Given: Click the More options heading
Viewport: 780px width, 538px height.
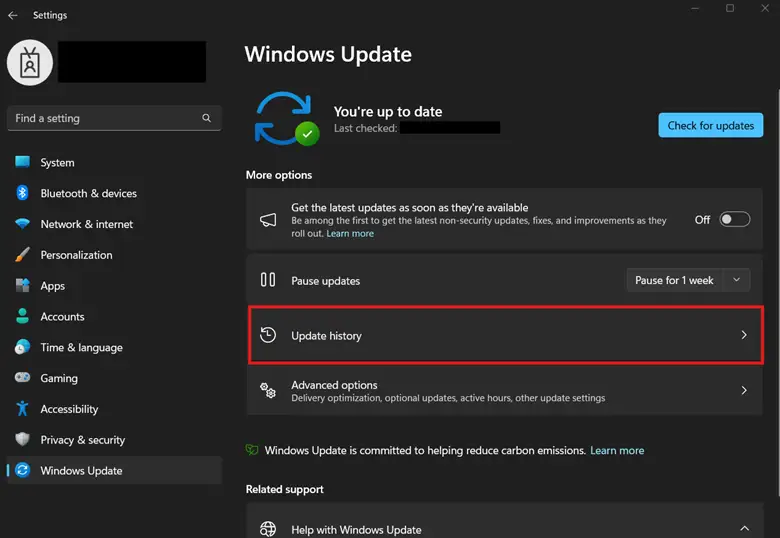Looking at the screenshot, I should [279, 175].
